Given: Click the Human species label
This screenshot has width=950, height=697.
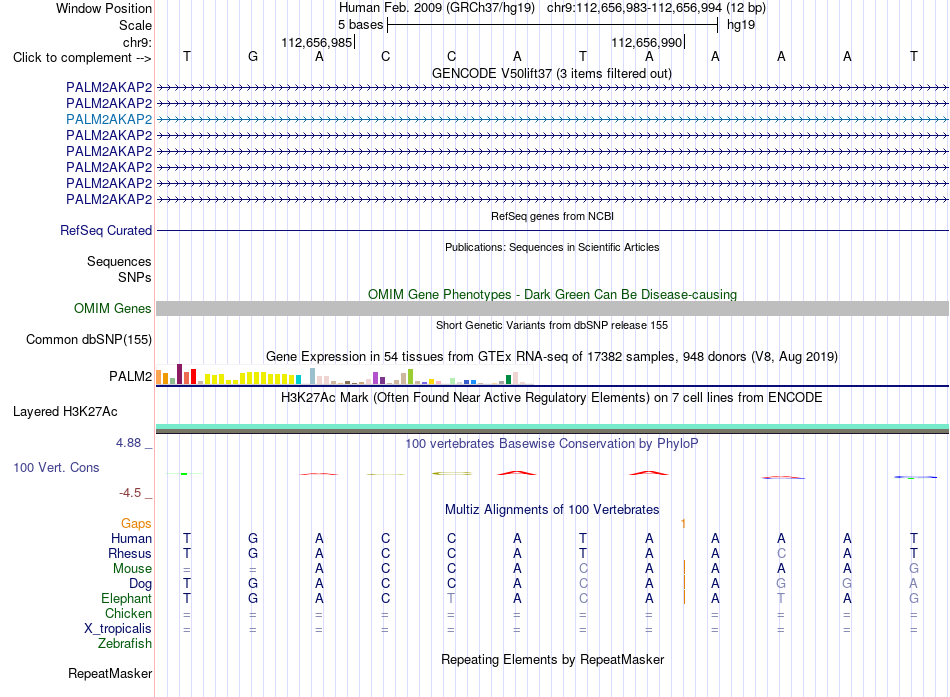Looking at the screenshot, I should 131,539.
